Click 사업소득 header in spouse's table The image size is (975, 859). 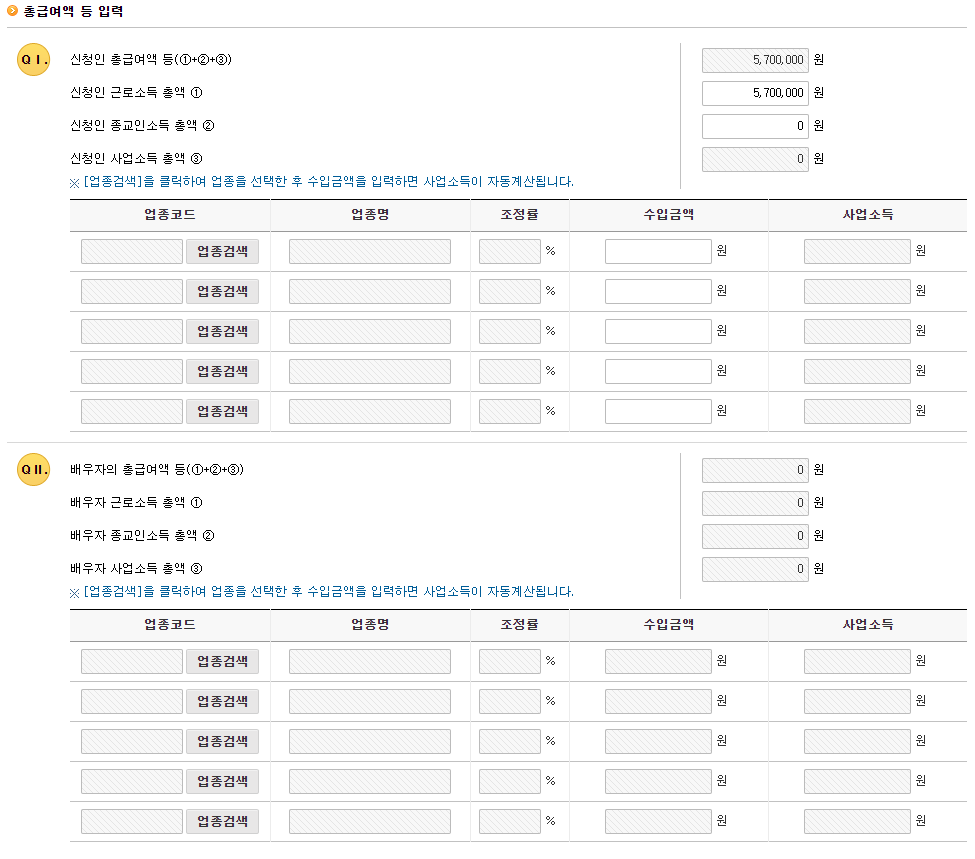click(867, 625)
